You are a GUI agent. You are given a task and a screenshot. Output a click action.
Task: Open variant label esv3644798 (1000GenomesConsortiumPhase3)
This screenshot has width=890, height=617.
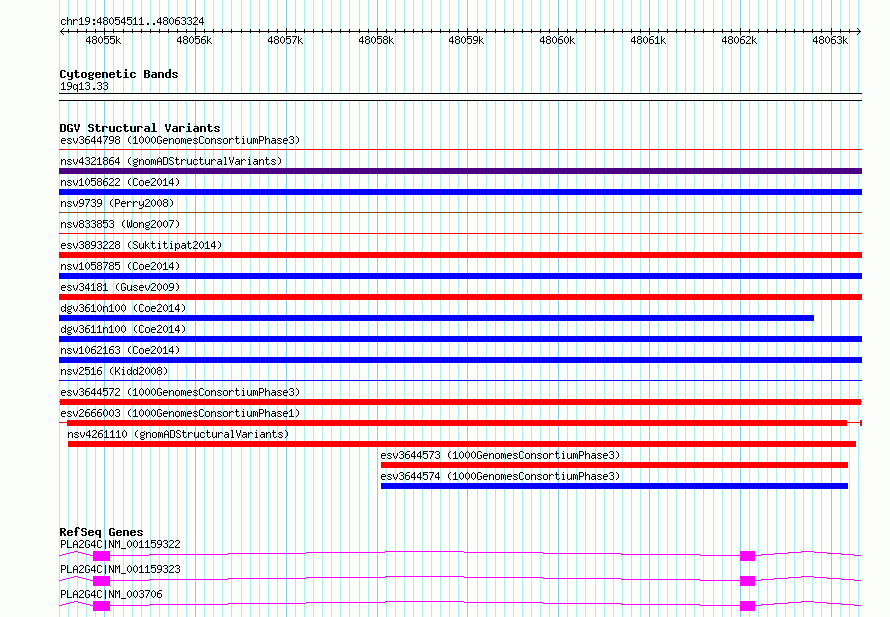click(x=180, y=140)
